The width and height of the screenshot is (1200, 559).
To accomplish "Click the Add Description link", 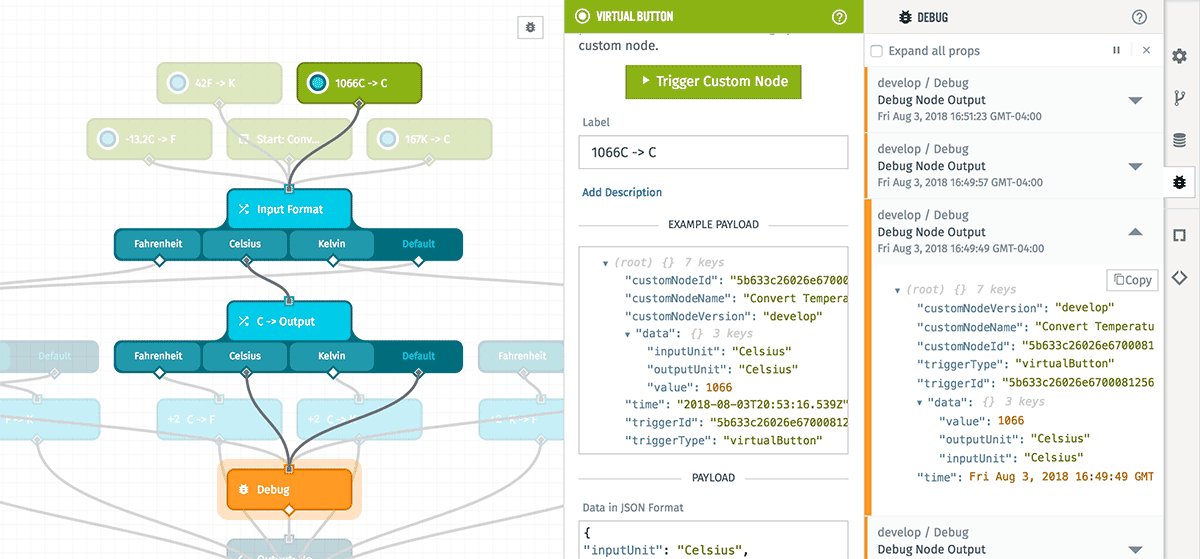I will (622, 192).
